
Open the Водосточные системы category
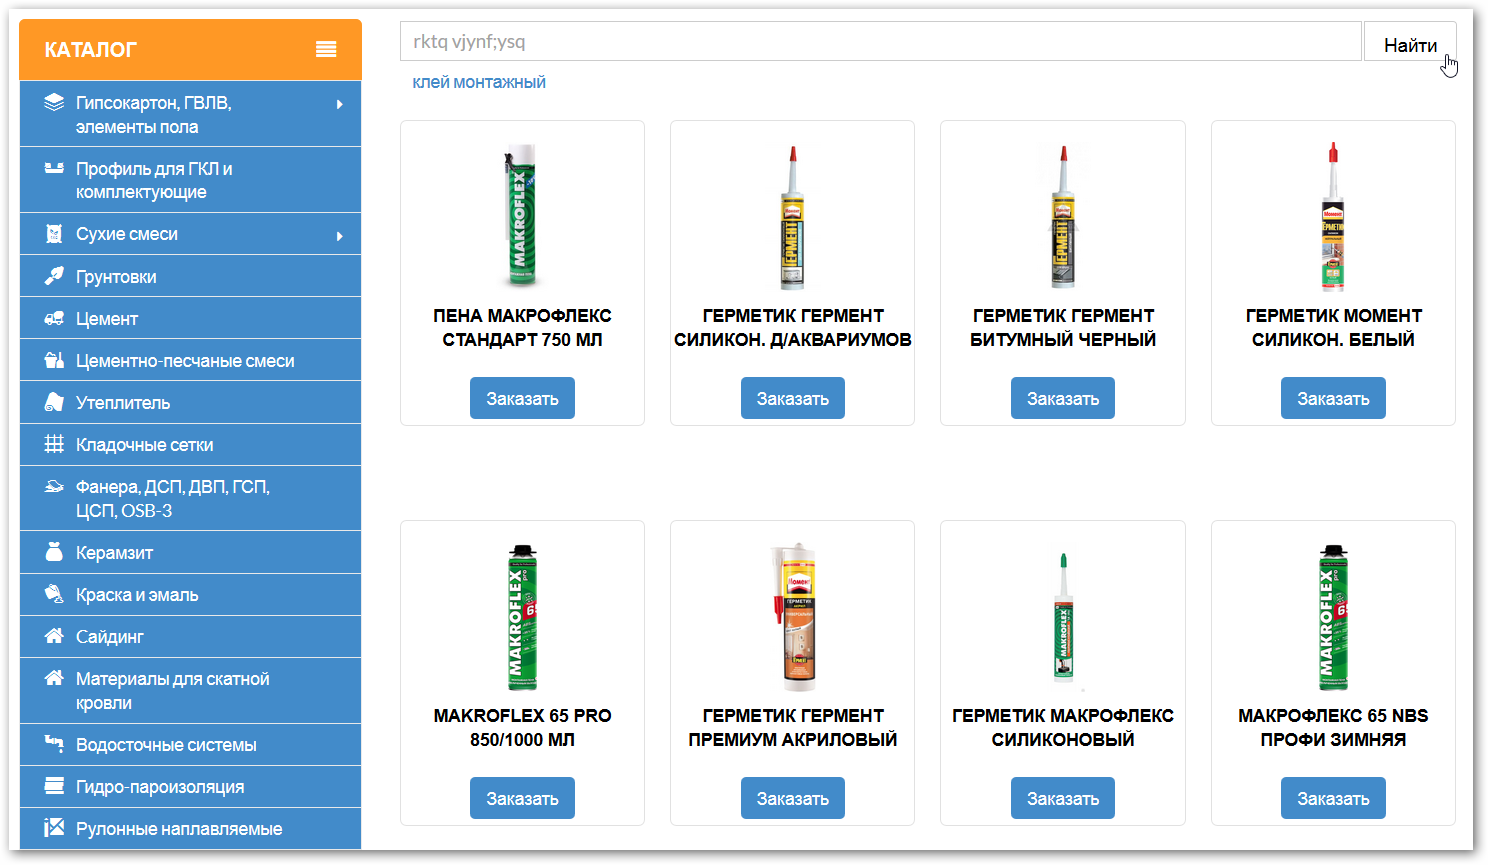click(x=190, y=745)
